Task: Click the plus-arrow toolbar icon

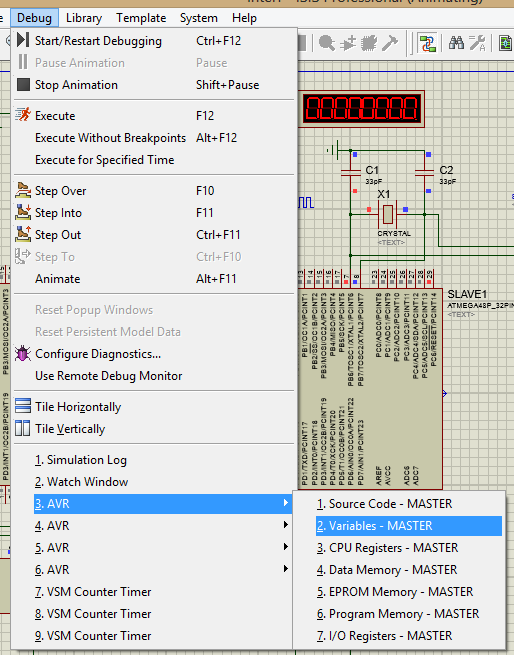Action: [348, 43]
